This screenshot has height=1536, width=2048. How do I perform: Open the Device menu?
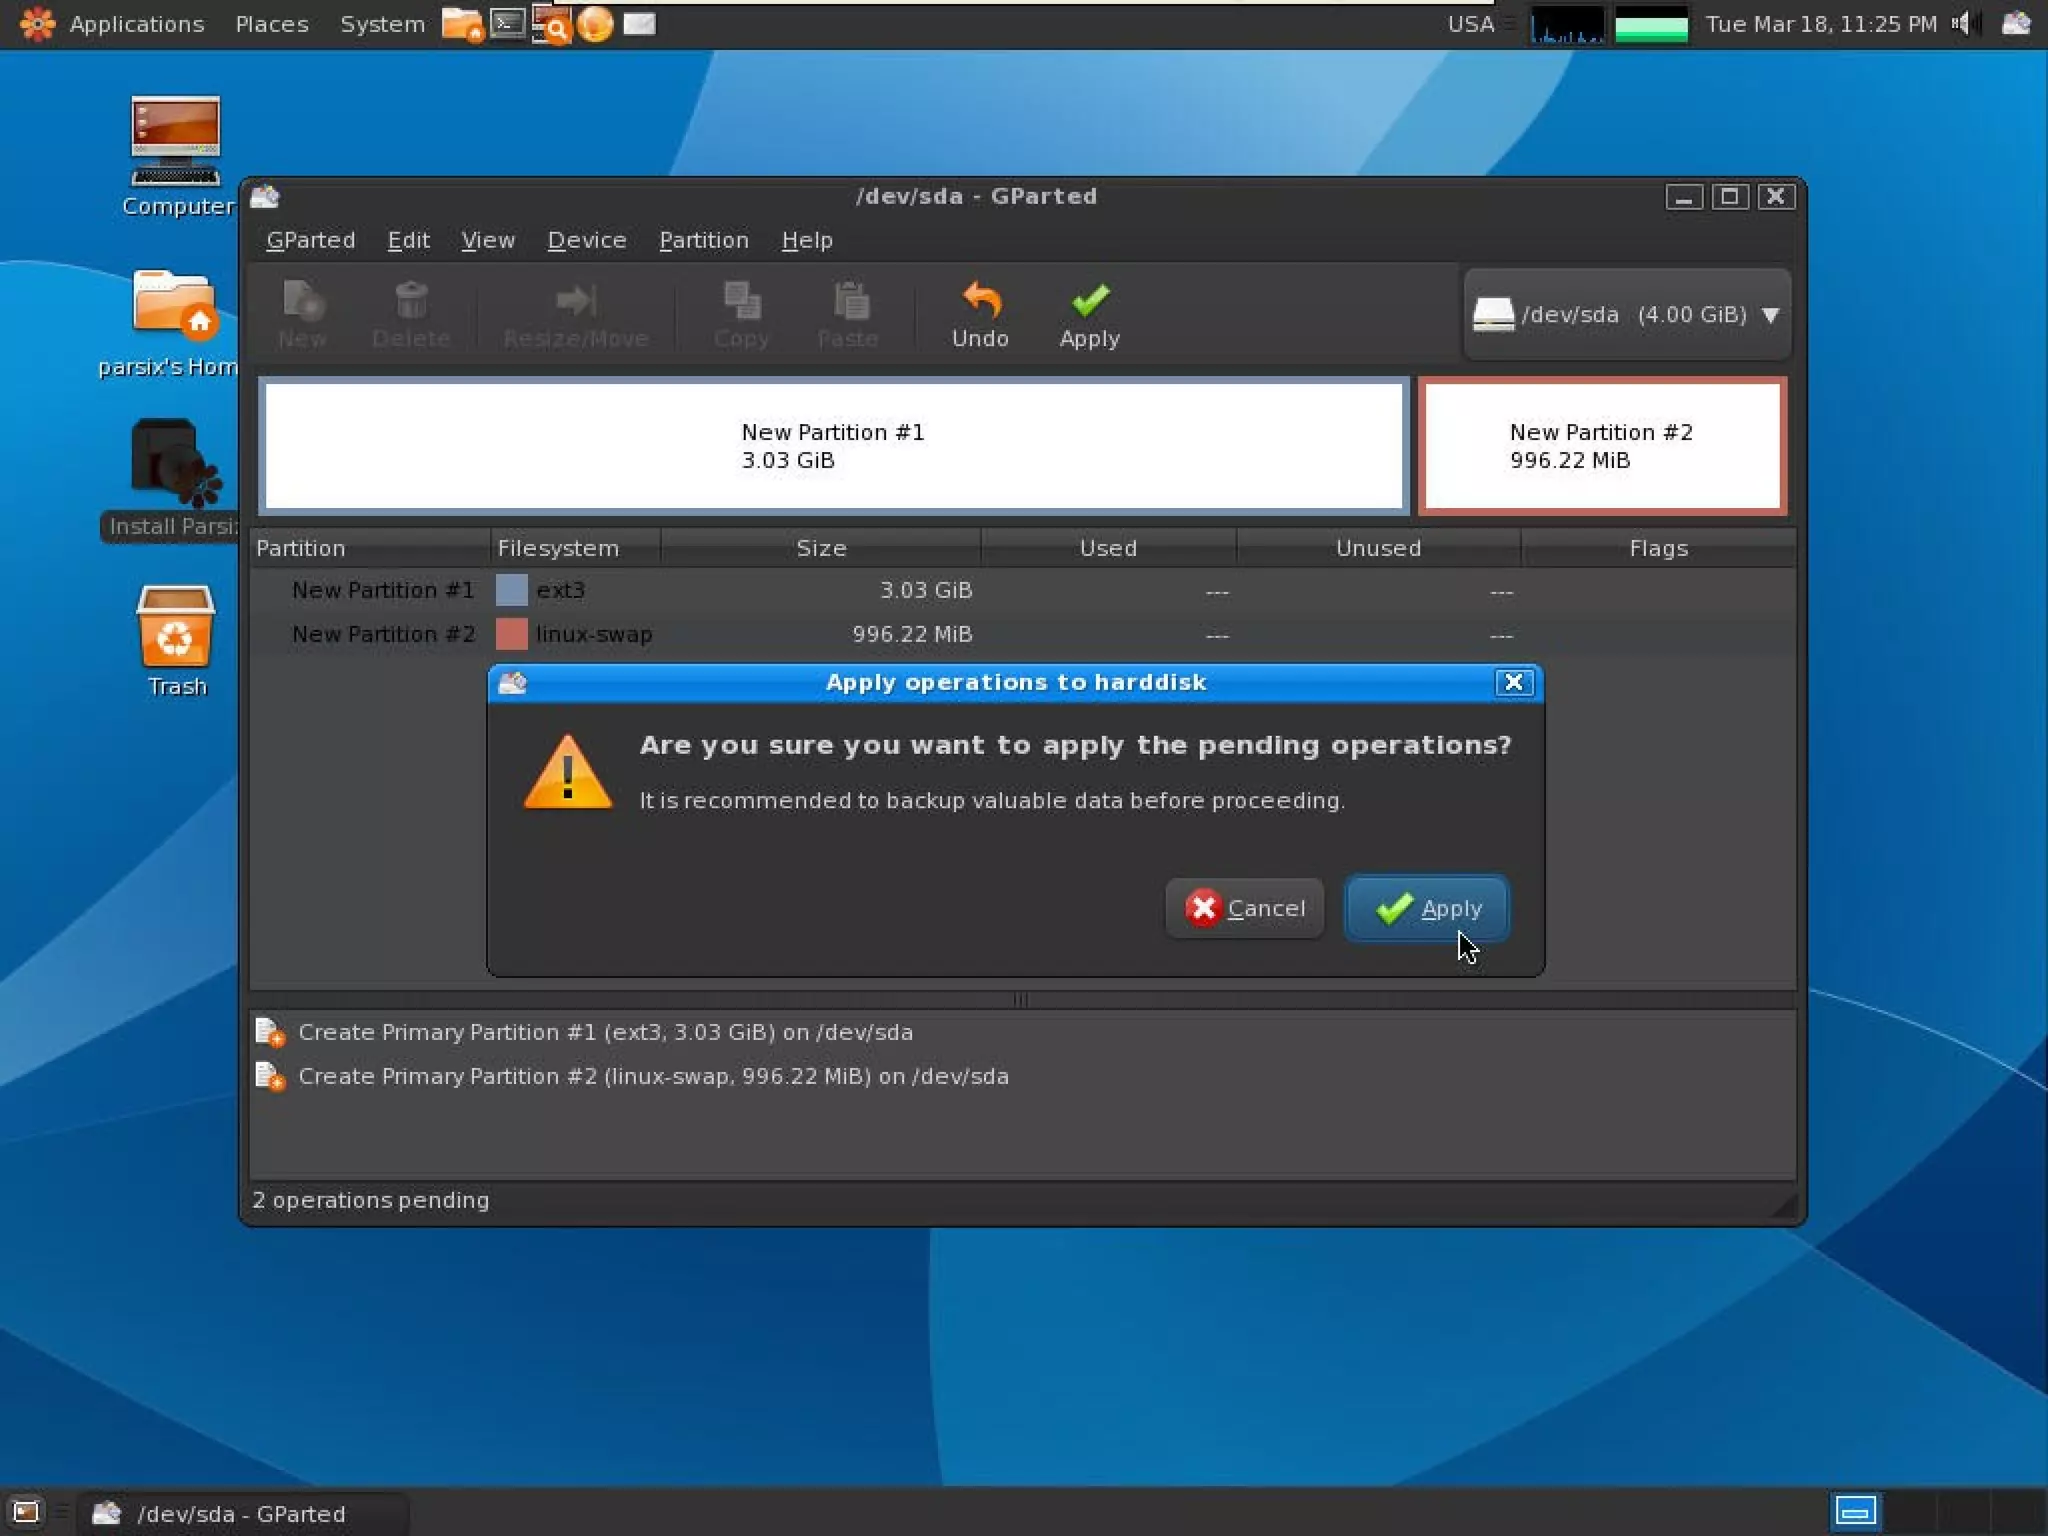(x=586, y=240)
